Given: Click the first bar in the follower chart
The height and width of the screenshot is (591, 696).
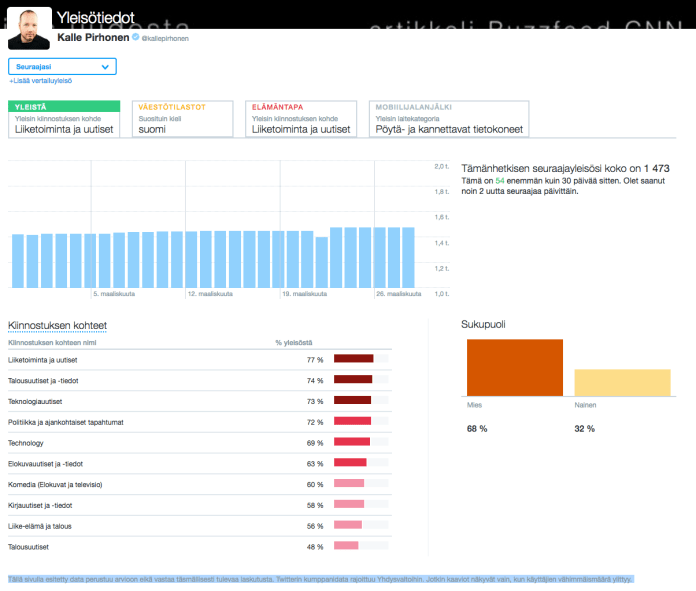Looking at the screenshot, I should click(18, 261).
